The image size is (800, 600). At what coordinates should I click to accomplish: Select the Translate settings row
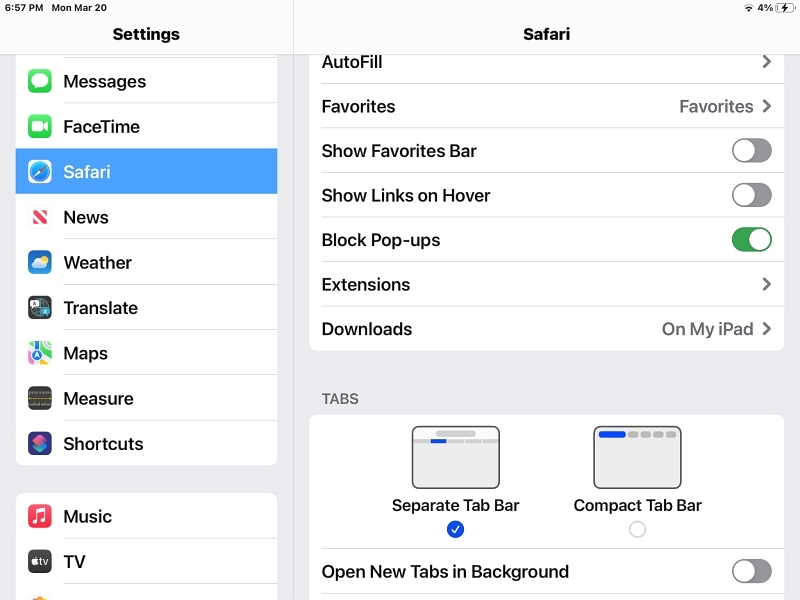pos(146,308)
